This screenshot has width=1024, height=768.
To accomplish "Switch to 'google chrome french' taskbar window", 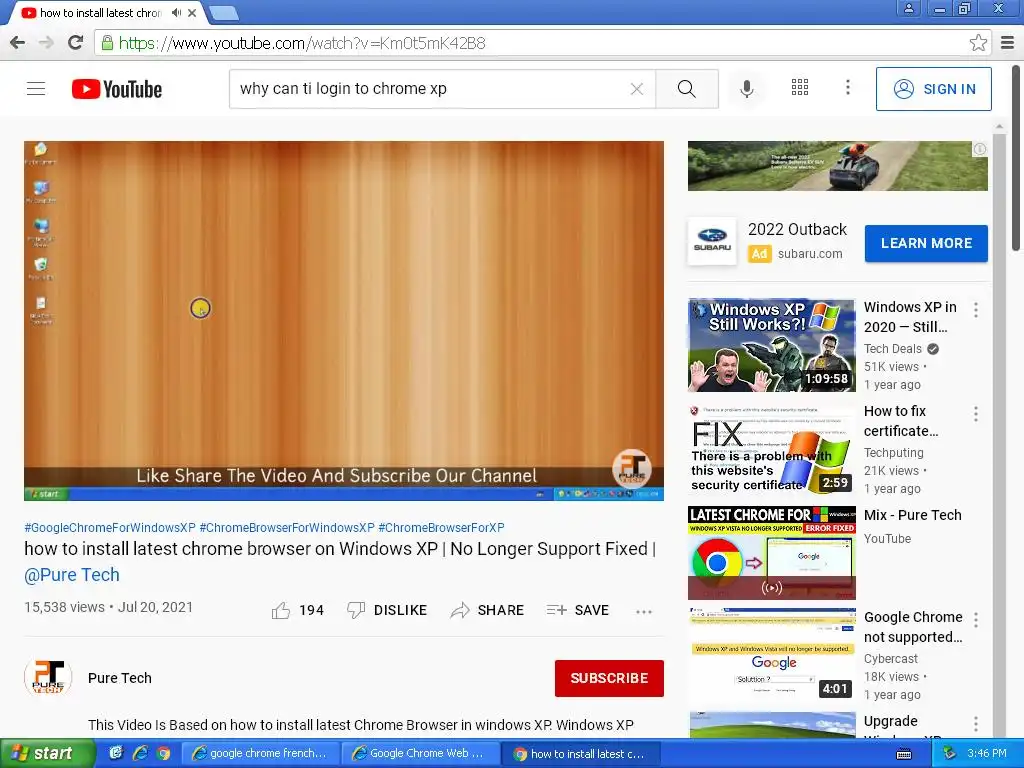I will [x=259, y=754].
